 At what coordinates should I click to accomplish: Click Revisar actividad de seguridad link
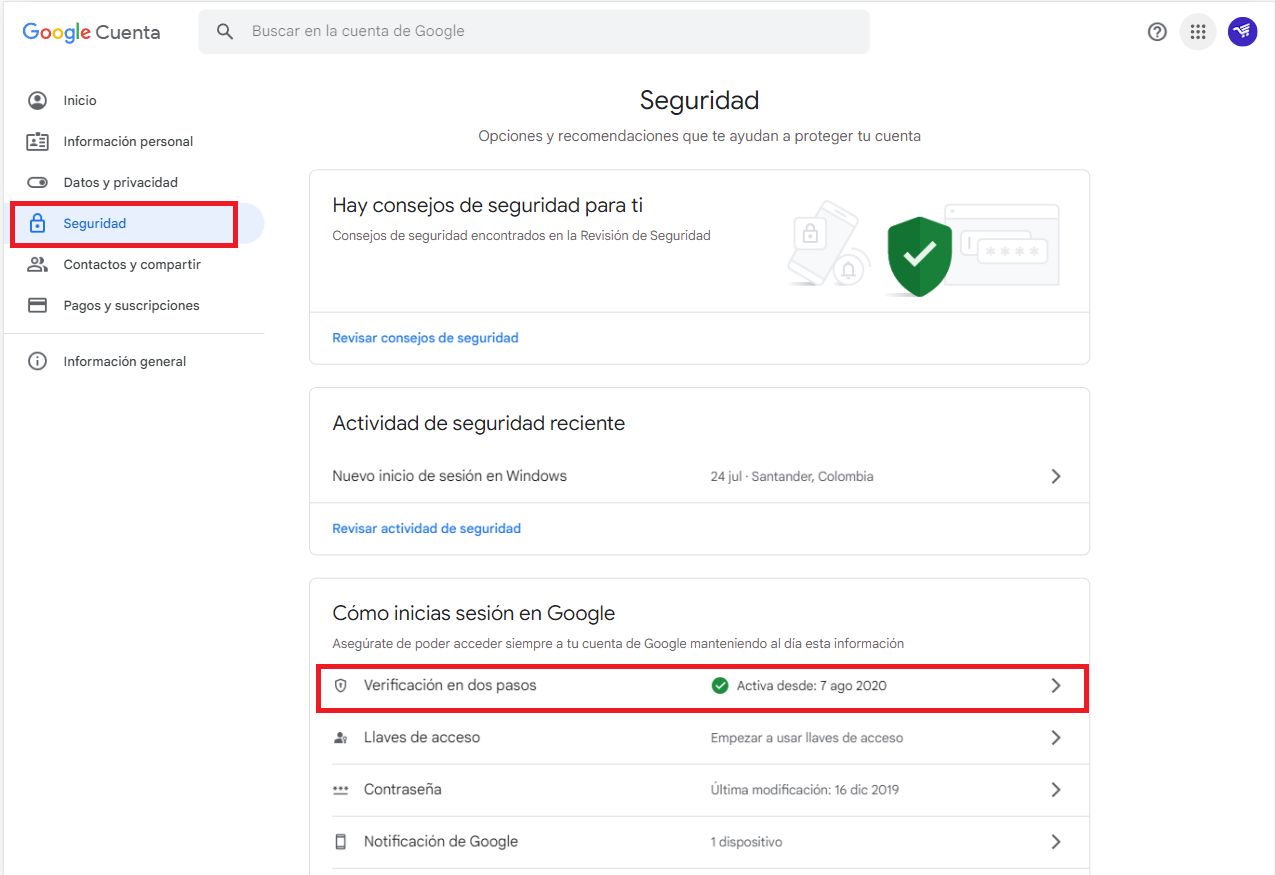click(x=426, y=528)
